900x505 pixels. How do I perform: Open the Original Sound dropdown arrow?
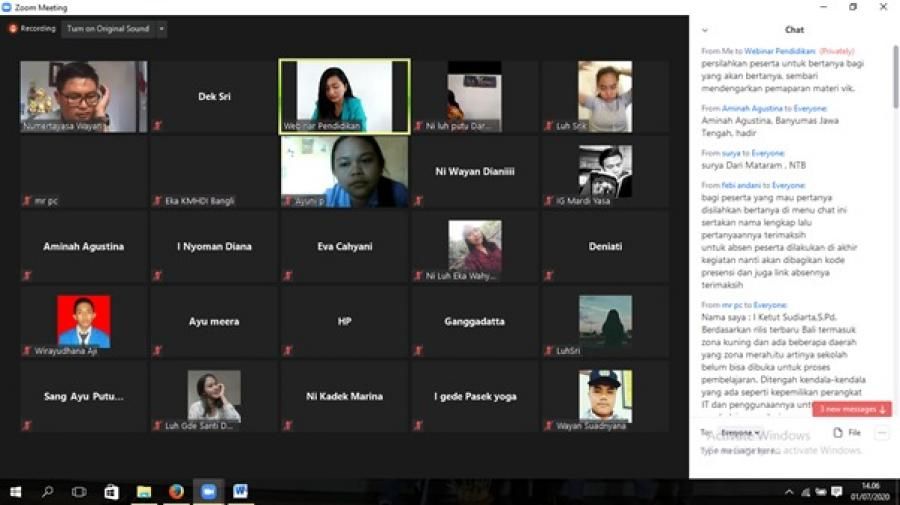[162, 29]
